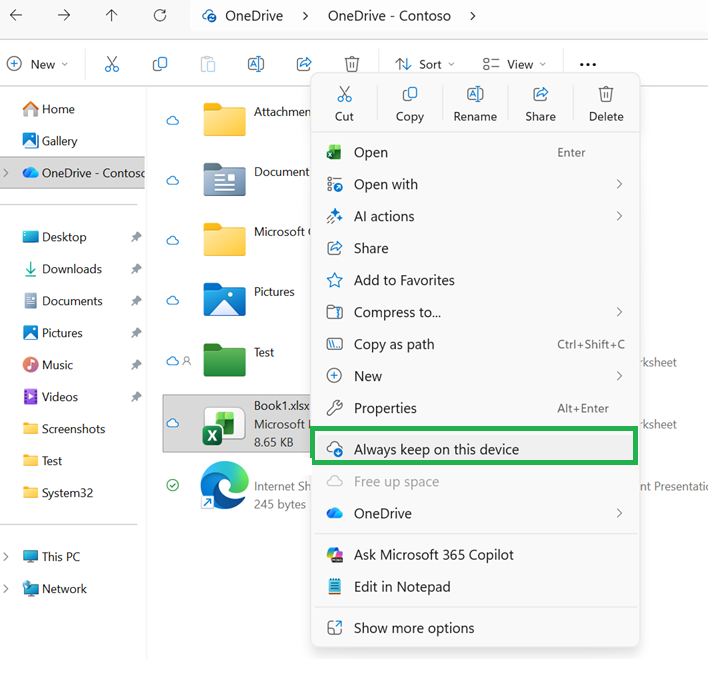Go up one folder level
708x688 pixels.
(112, 15)
